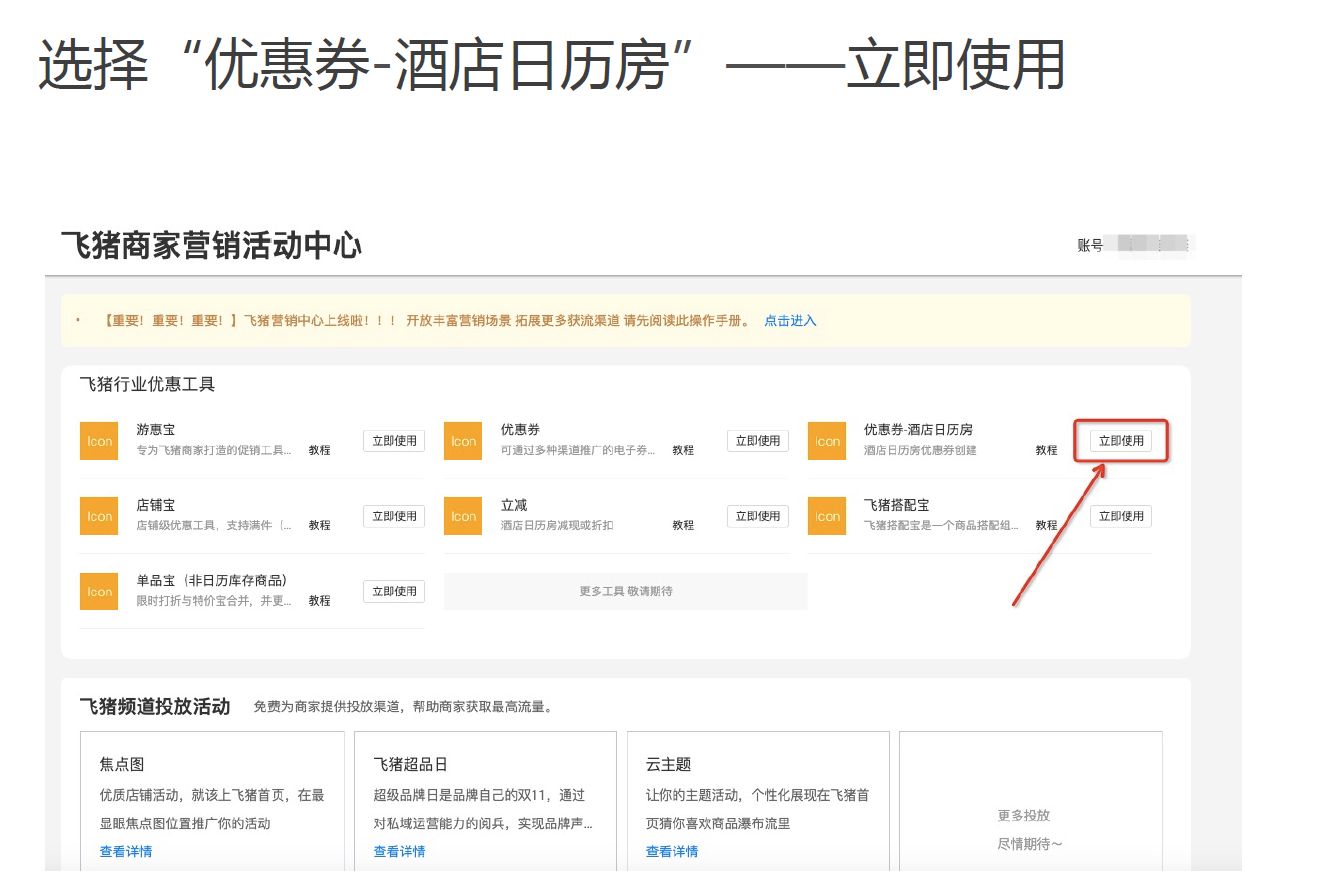
Task: Click the standalone 优惠券 tool title
Action: point(520,430)
